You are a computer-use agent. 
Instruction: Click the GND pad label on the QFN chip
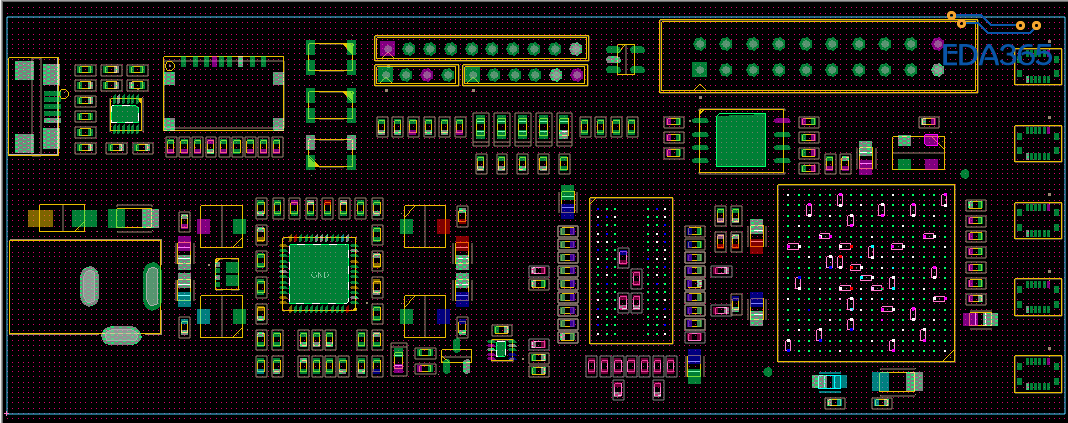(x=319, y=275)
